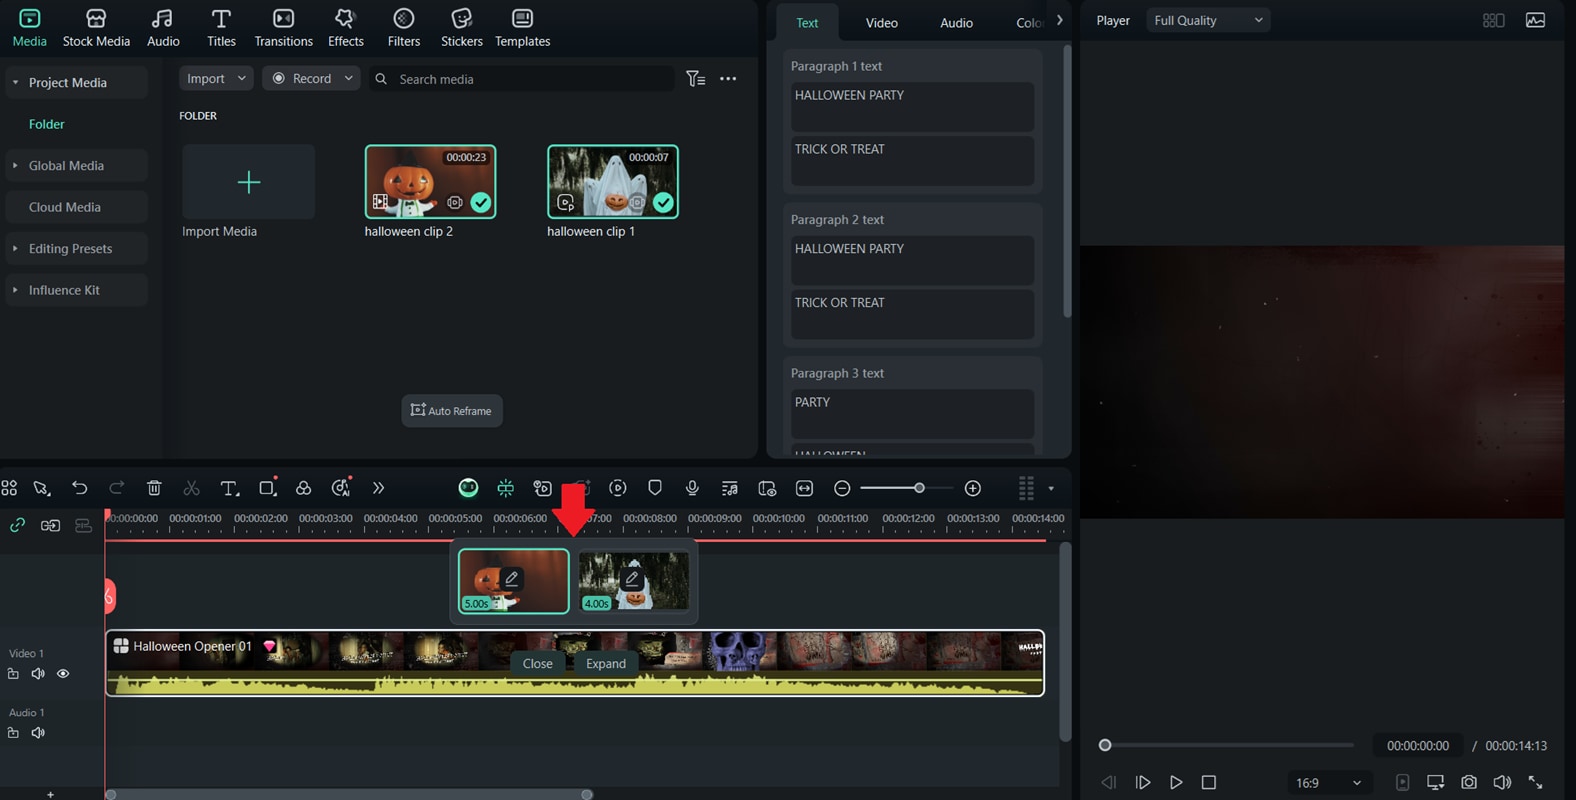Click the voiceover microphone icon
This screenshot has height=800, width=1576.
692,488
